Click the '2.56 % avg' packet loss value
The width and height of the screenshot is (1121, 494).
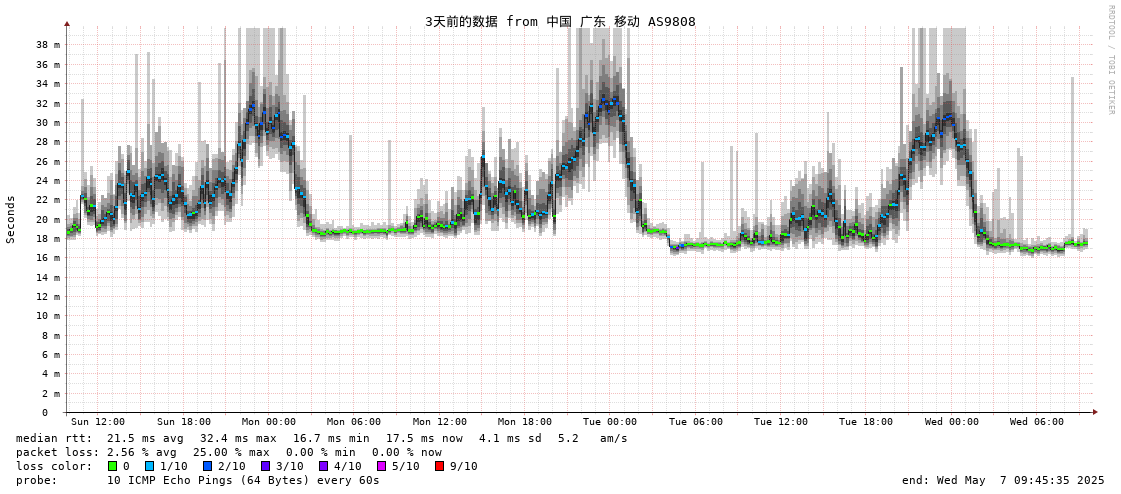(145, 453)
